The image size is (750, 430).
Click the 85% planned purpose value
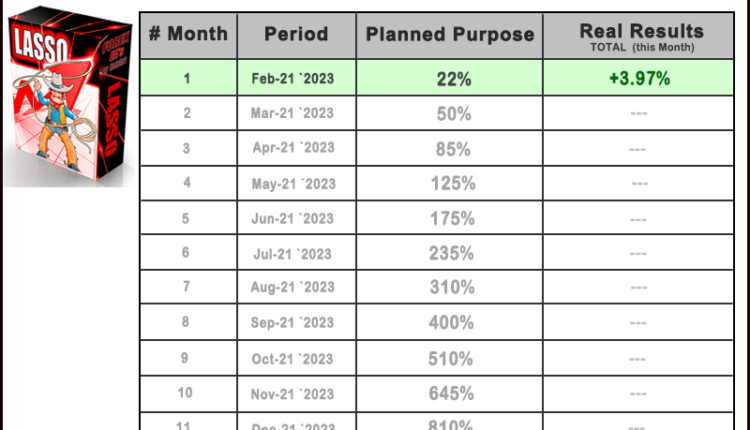click(454, 149)
